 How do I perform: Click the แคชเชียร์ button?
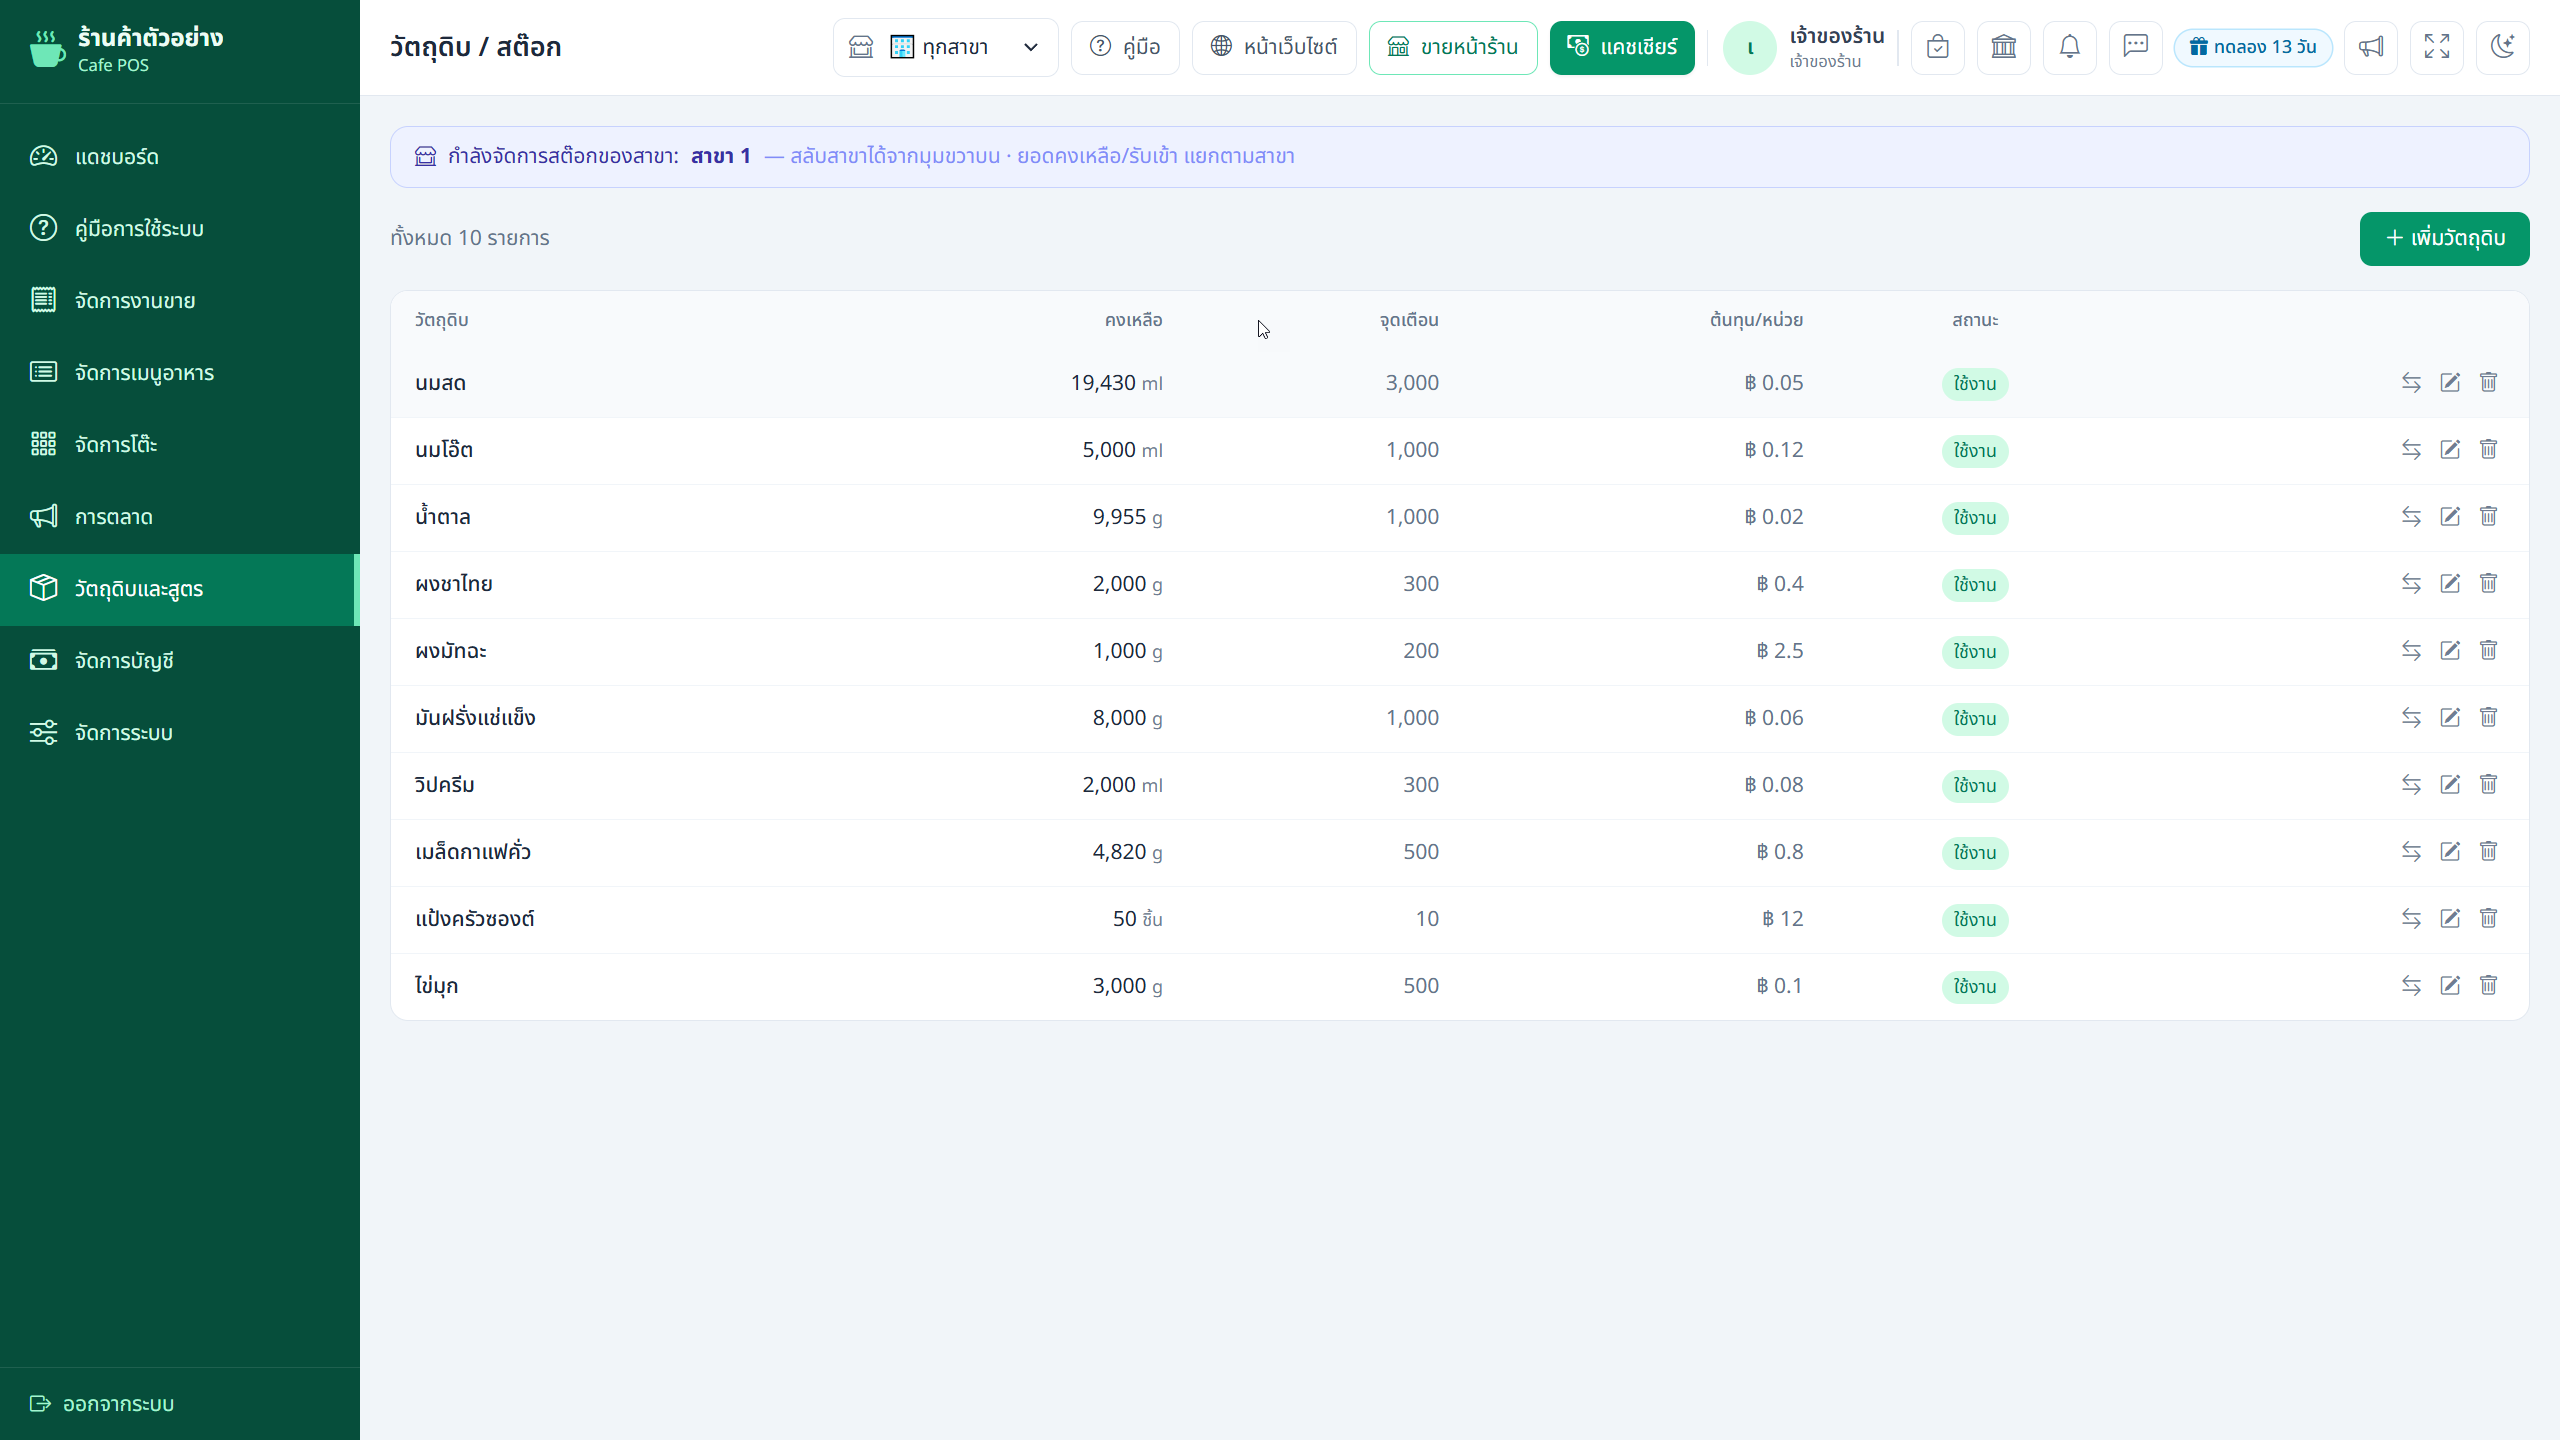click(1622, 47)
